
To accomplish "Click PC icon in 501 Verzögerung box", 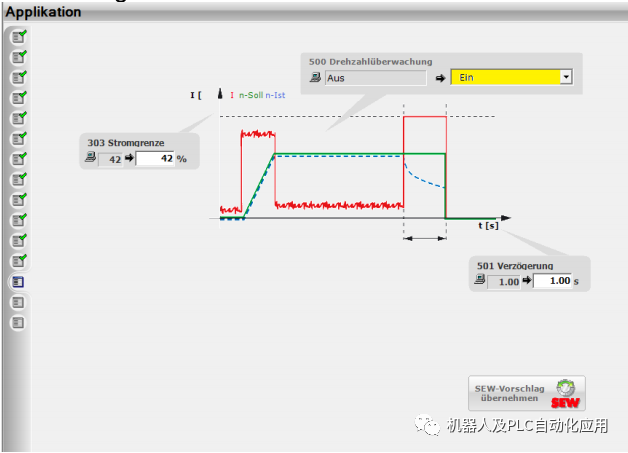I will tap(479, 279).
